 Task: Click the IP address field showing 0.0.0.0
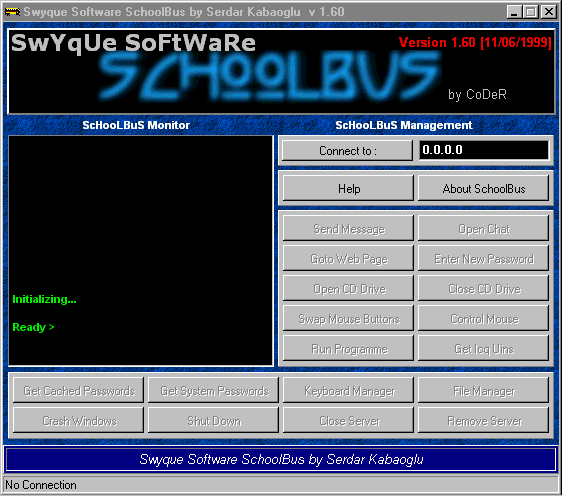coord(484,150)
